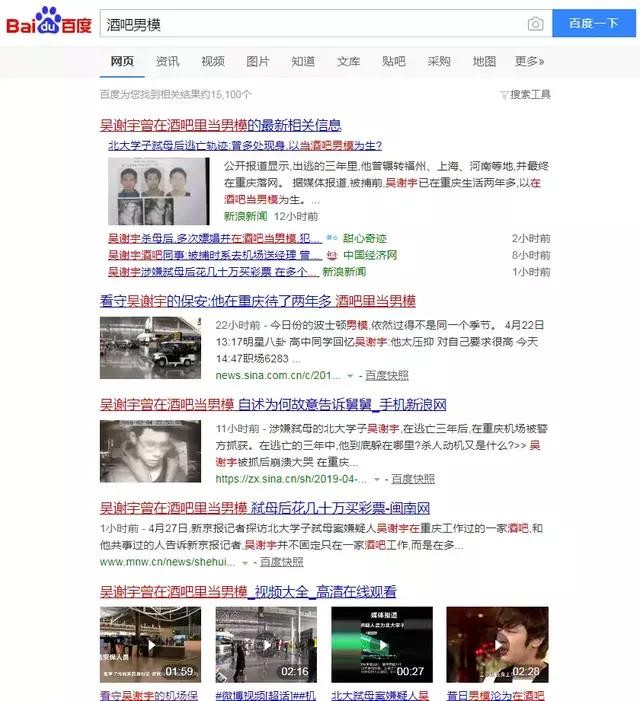The image size is (640, 701).
Task: Play the 01:59 airport video
Action: click(150, 645)
